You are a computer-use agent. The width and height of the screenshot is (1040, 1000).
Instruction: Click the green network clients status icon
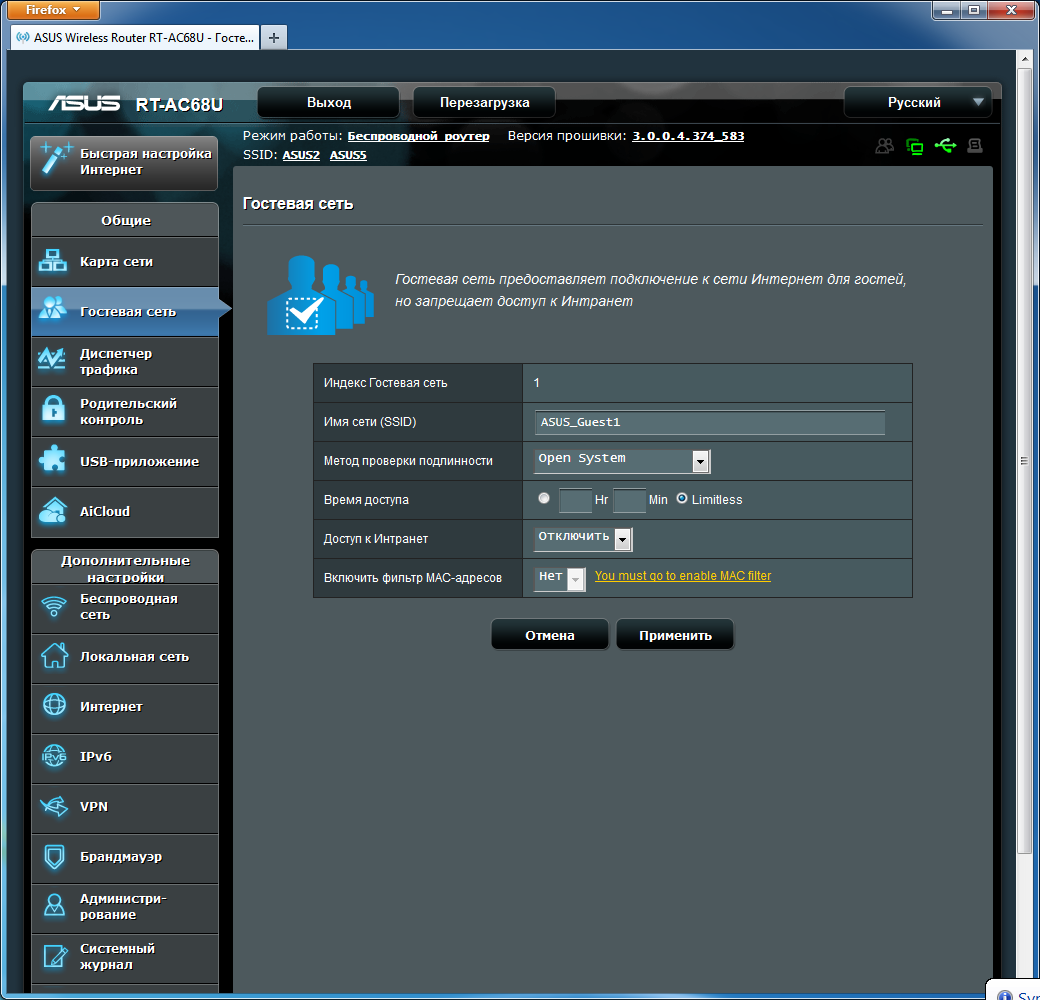click(x=915, y=146)
